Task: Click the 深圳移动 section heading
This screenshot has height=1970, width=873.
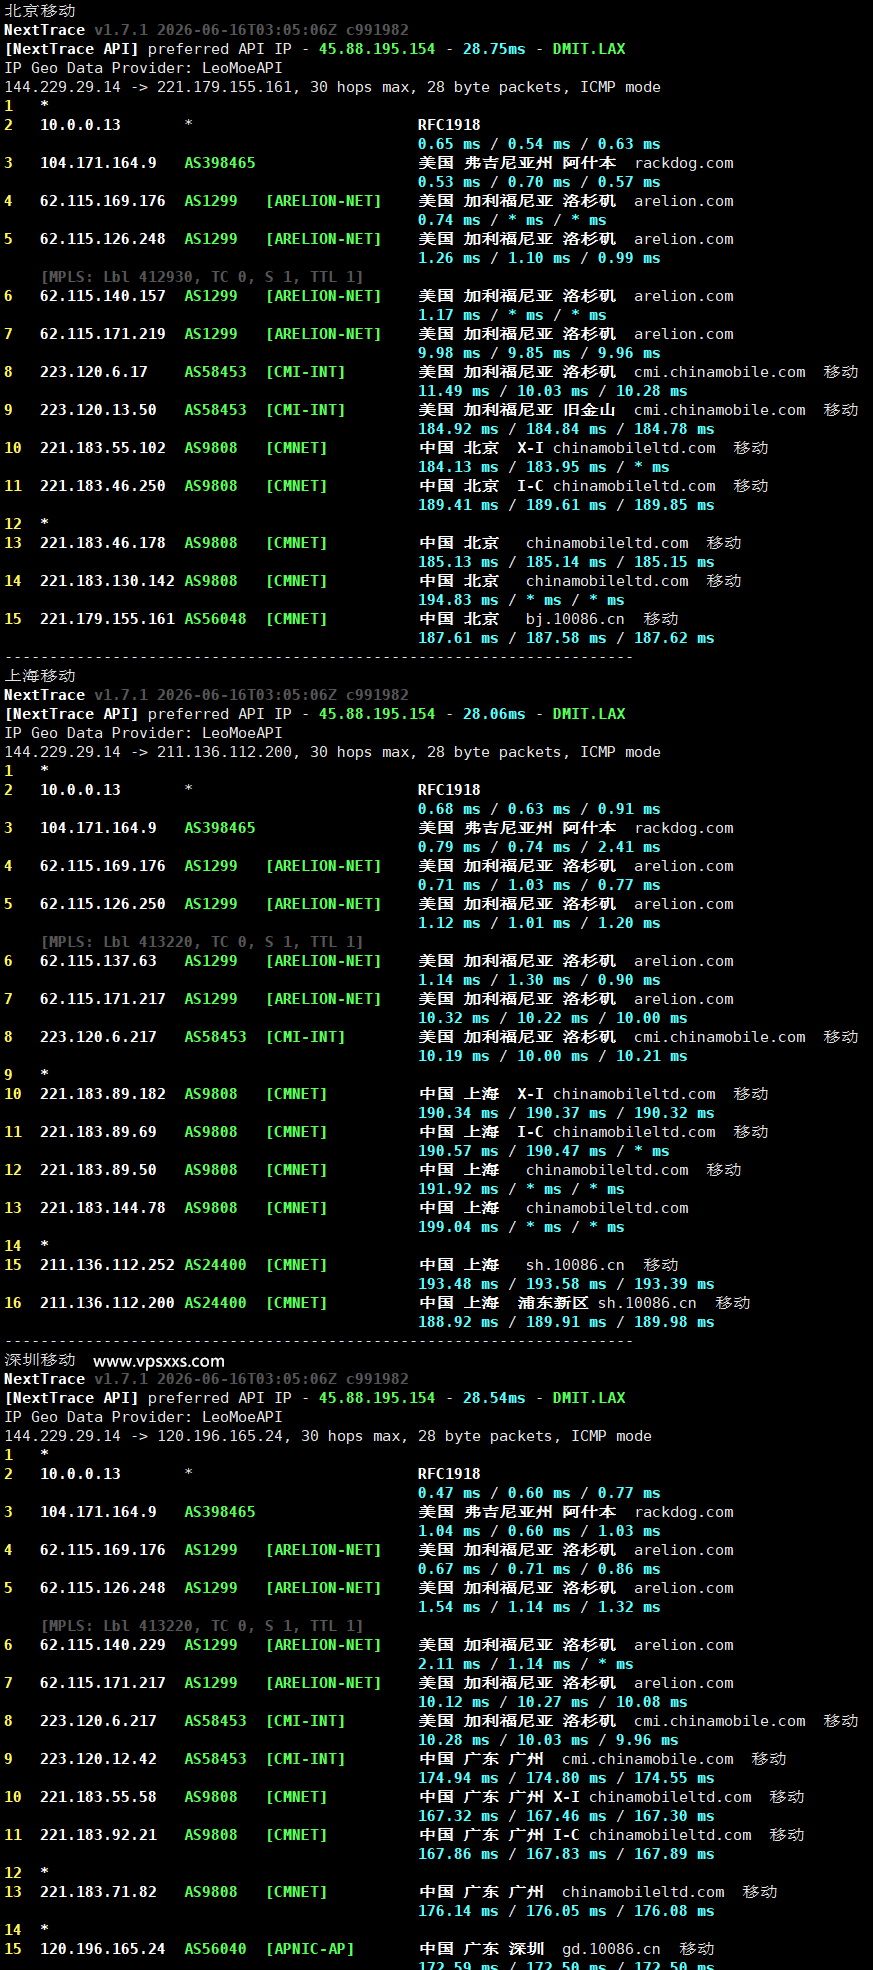Action: (40, 1360)
